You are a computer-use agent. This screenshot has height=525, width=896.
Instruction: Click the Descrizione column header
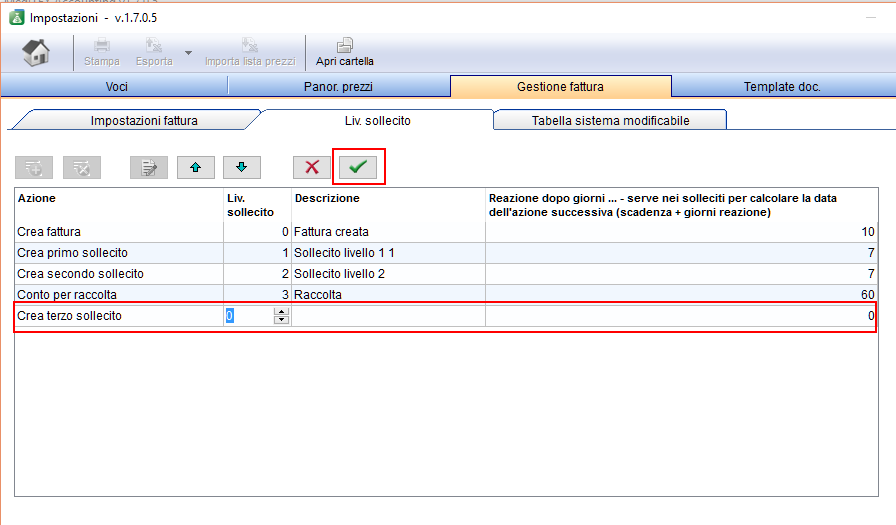[x=389, y=205]
